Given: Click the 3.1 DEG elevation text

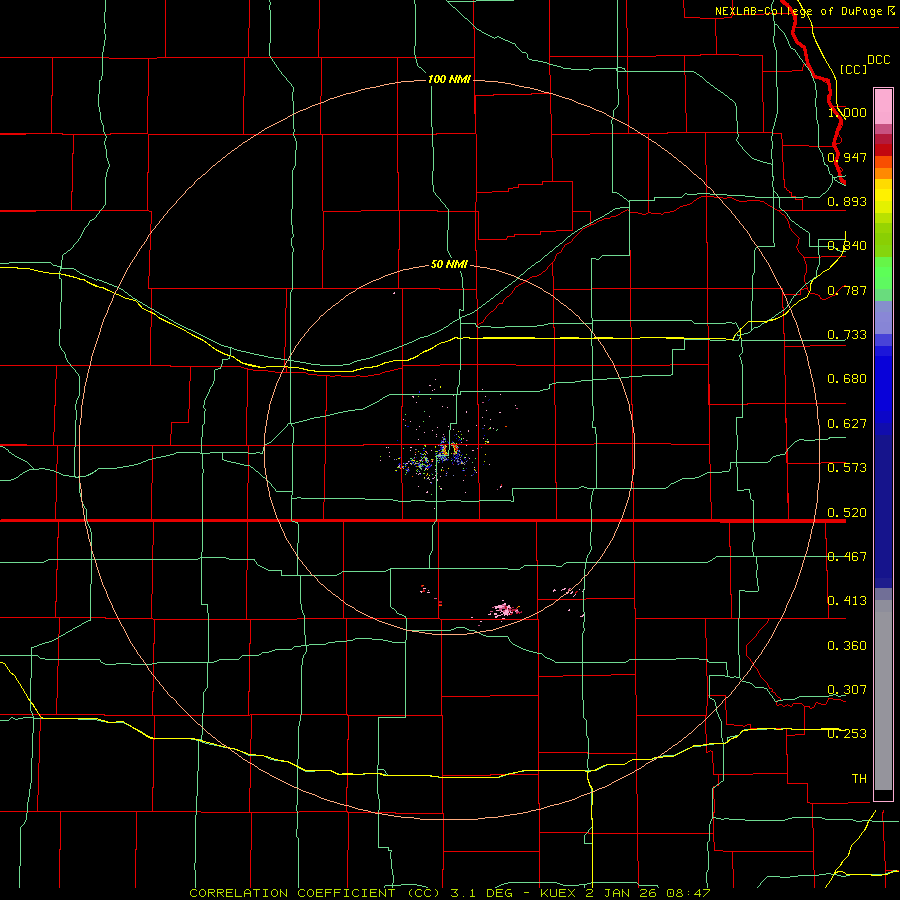Looking at the screenshot, I should click(x=481, y=893).
